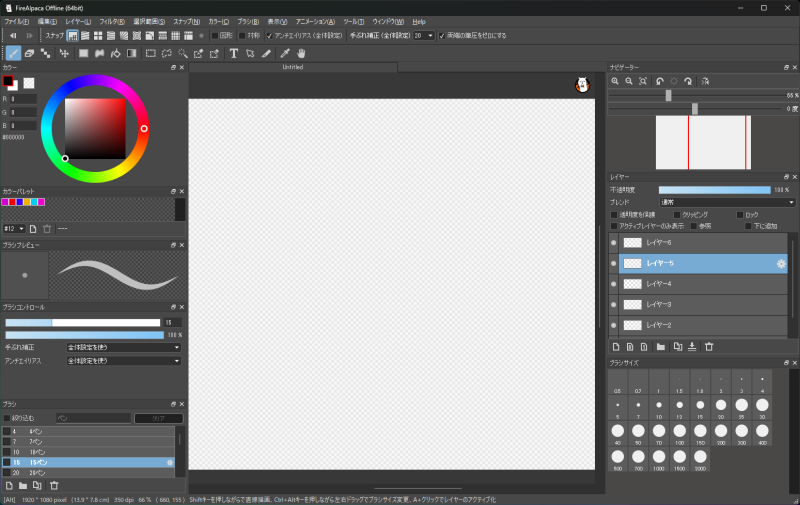Open the フィルタ menu
Viewport: 800px width, 505px height.
click(112, 22)
